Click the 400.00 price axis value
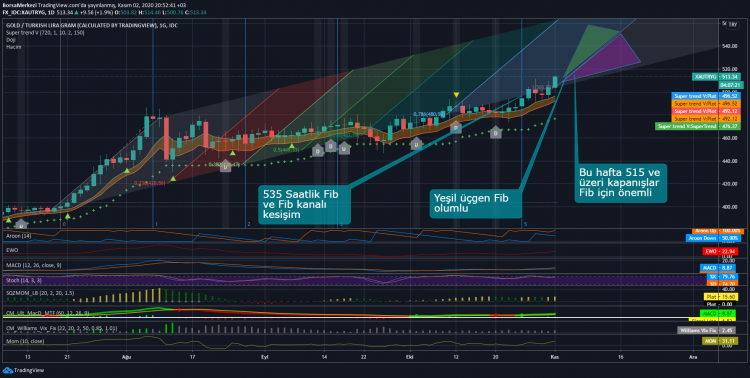Viewport: 750px width, 378px height. [x=729, y=207]
